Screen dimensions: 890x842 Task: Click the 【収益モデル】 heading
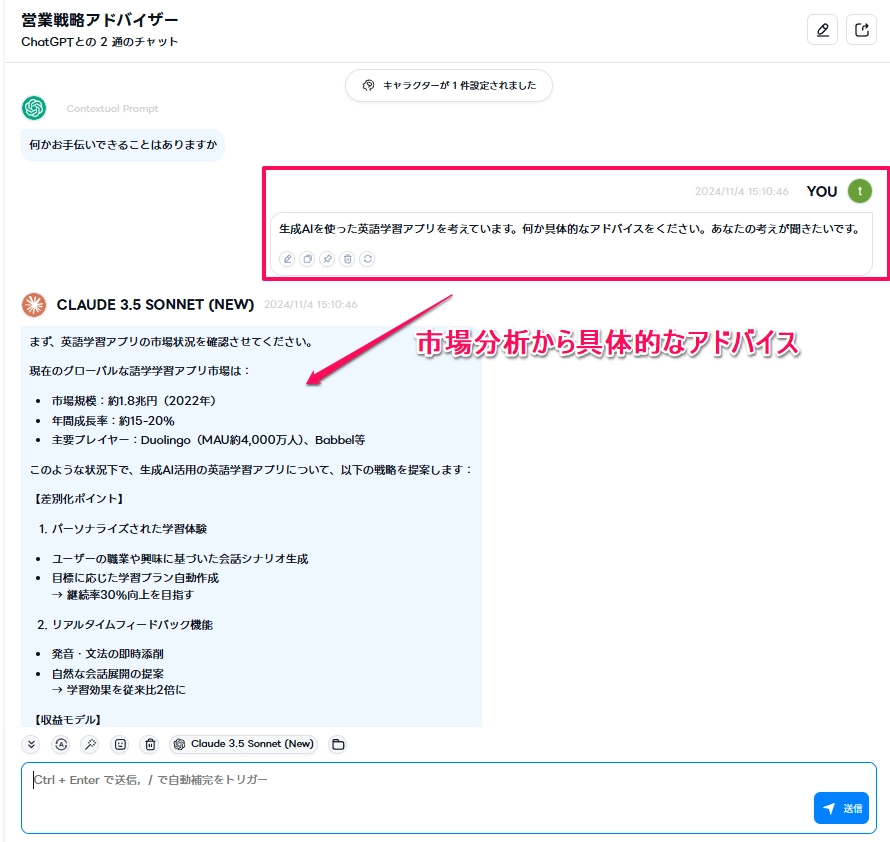click(x=67, y=720)
